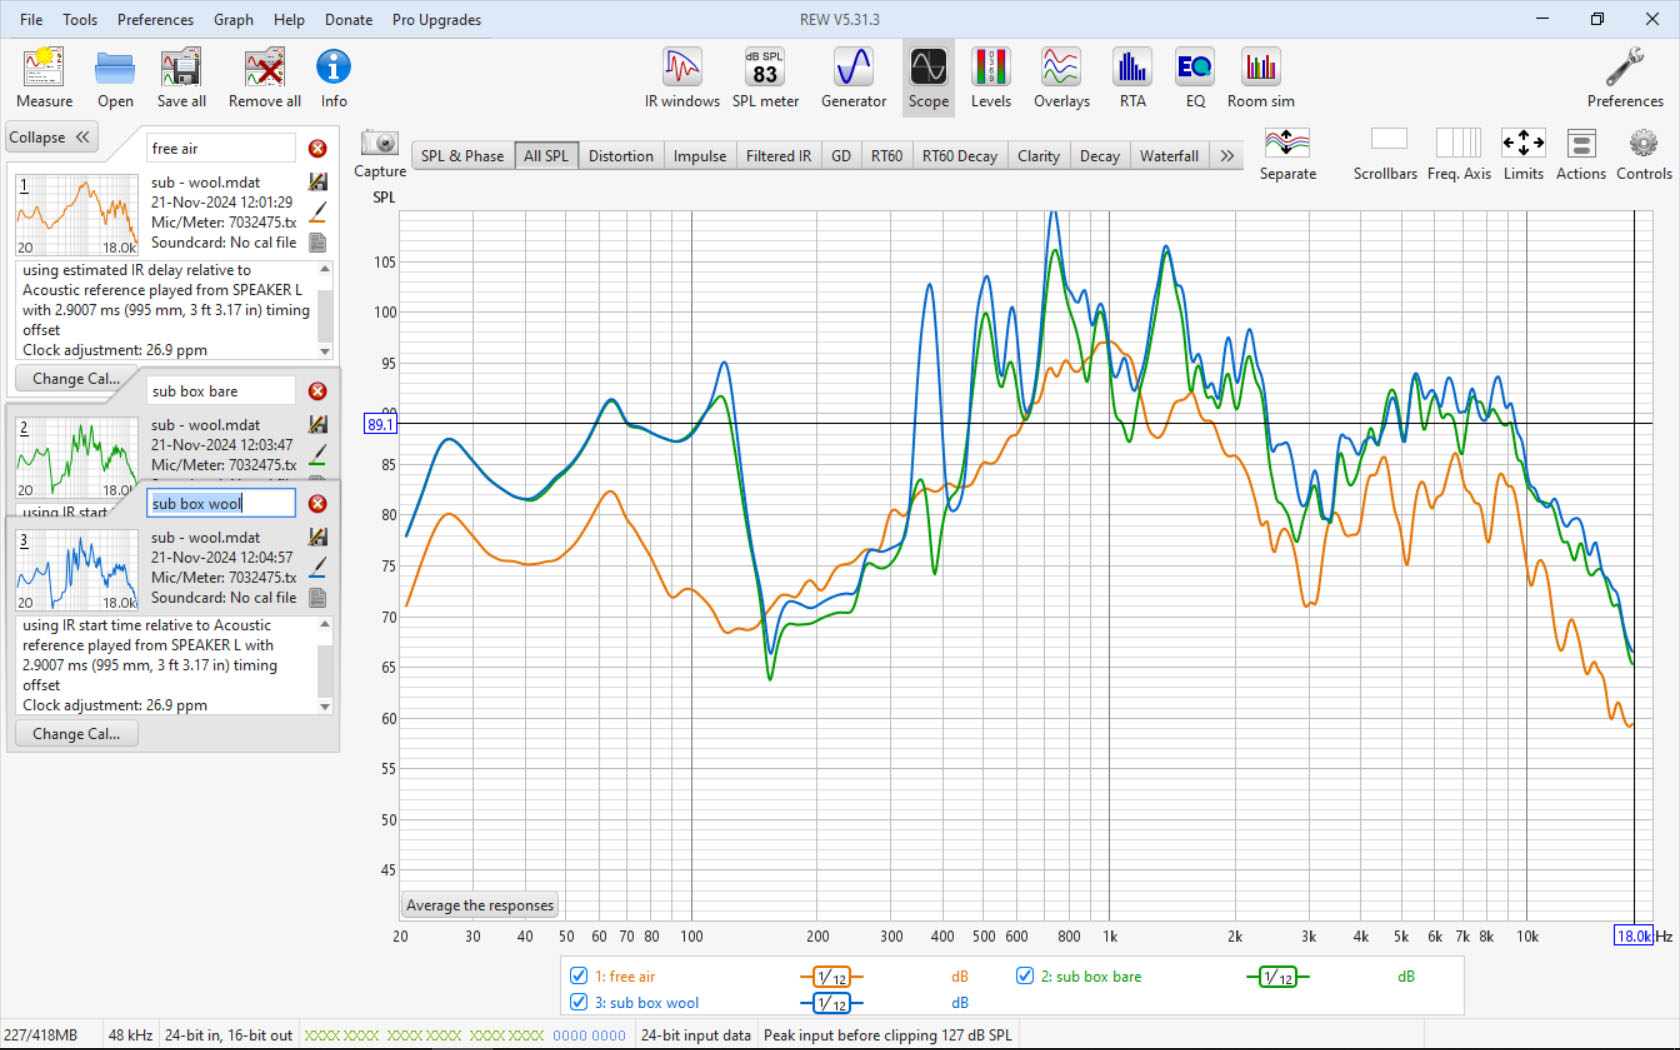1680x1050 pixels.
Task: Save all measurements
Action: pyautogui.click(x=181, y=78)
